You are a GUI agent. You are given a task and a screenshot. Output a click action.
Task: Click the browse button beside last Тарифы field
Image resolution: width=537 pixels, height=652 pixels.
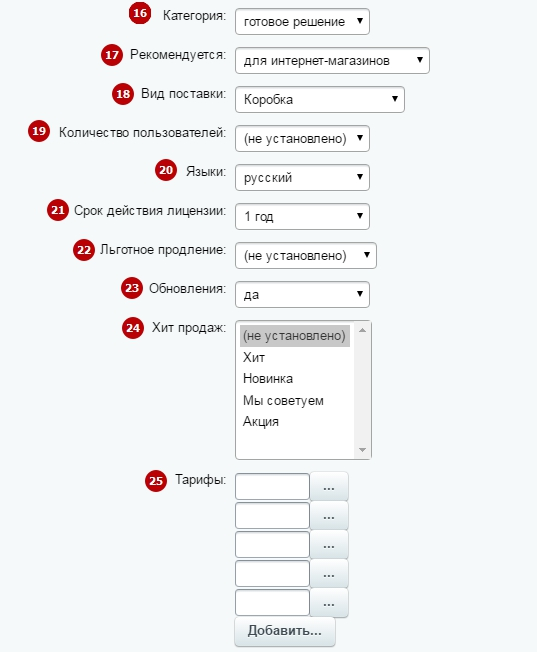(x=329, y=603)
